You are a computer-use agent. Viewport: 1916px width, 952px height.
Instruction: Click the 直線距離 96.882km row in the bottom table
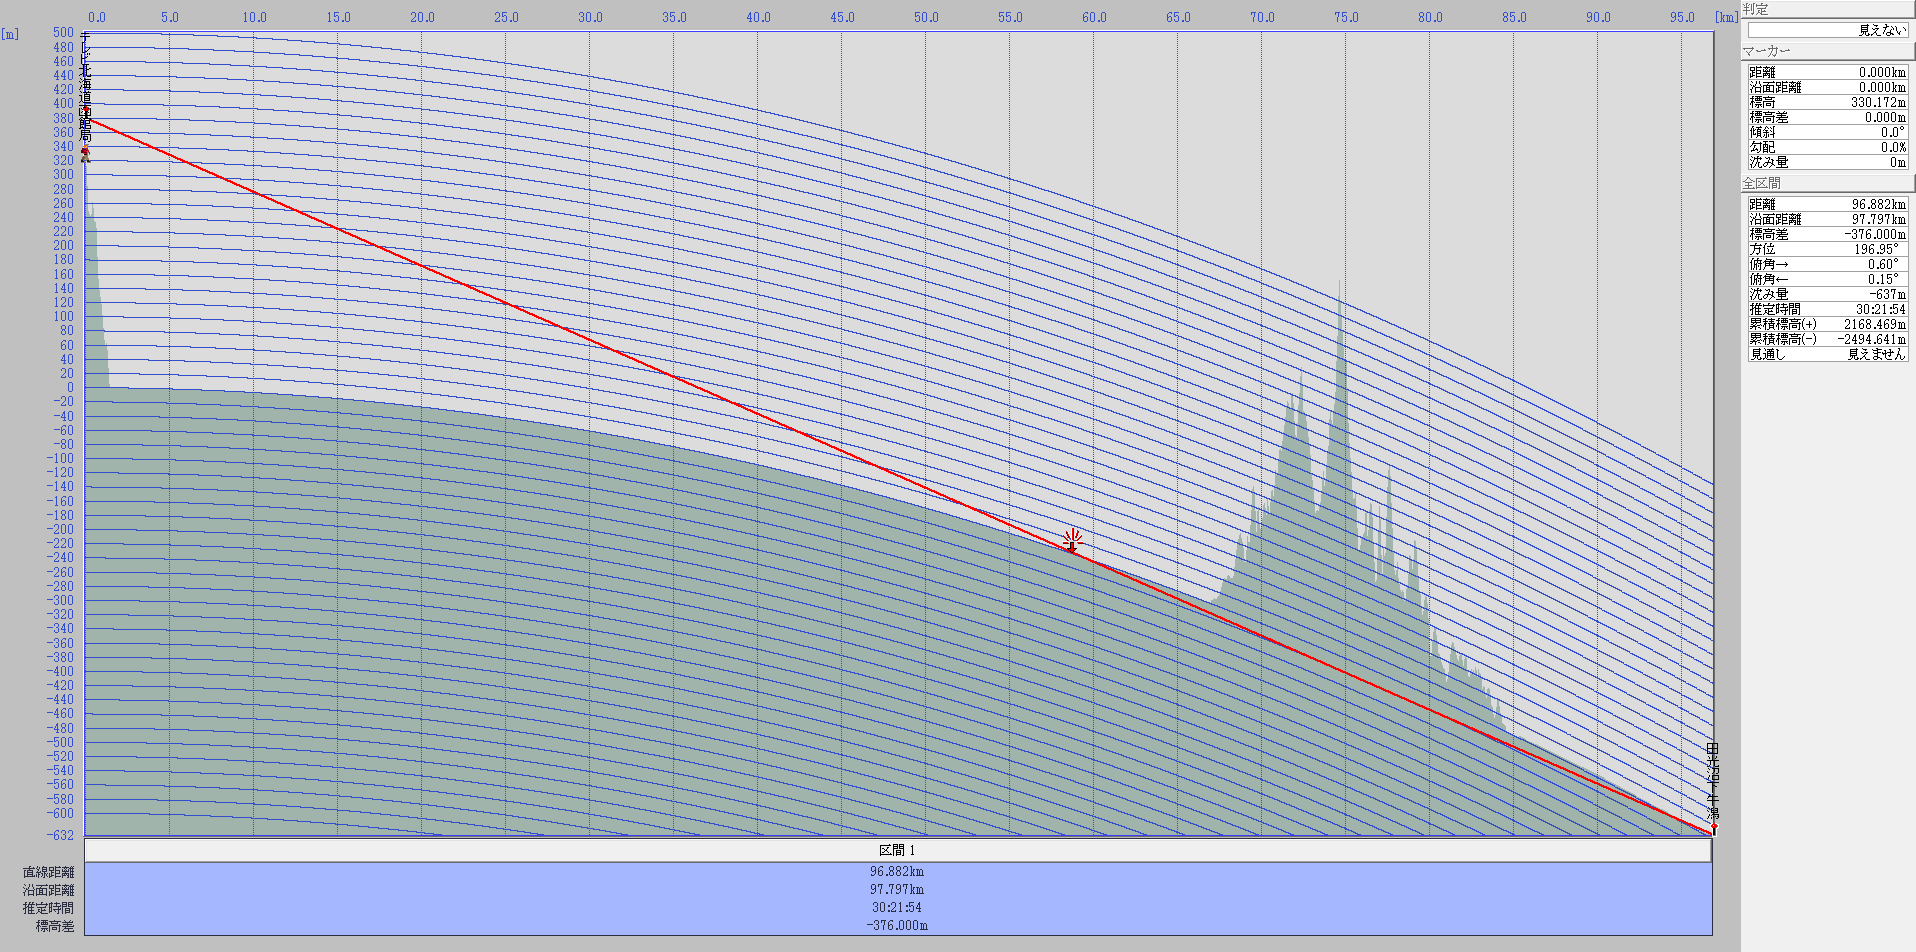898,872
